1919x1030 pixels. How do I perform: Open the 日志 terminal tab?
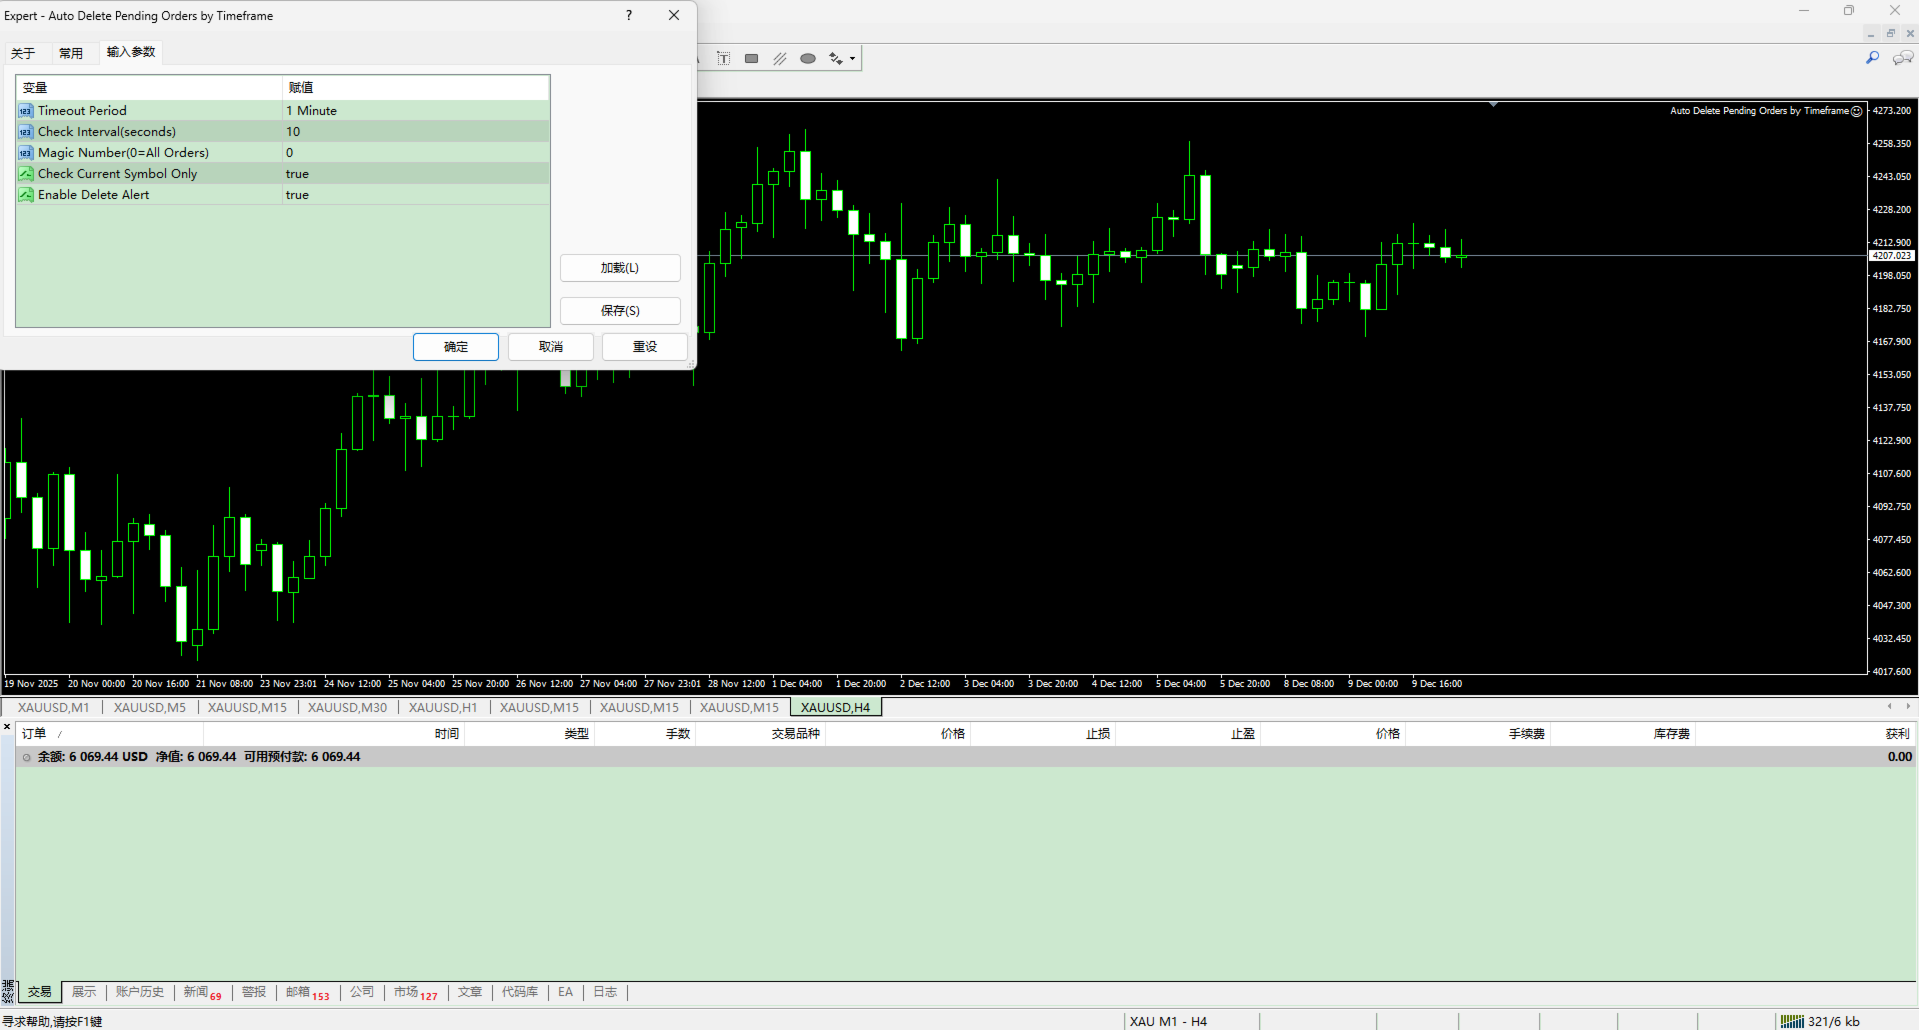606,992
